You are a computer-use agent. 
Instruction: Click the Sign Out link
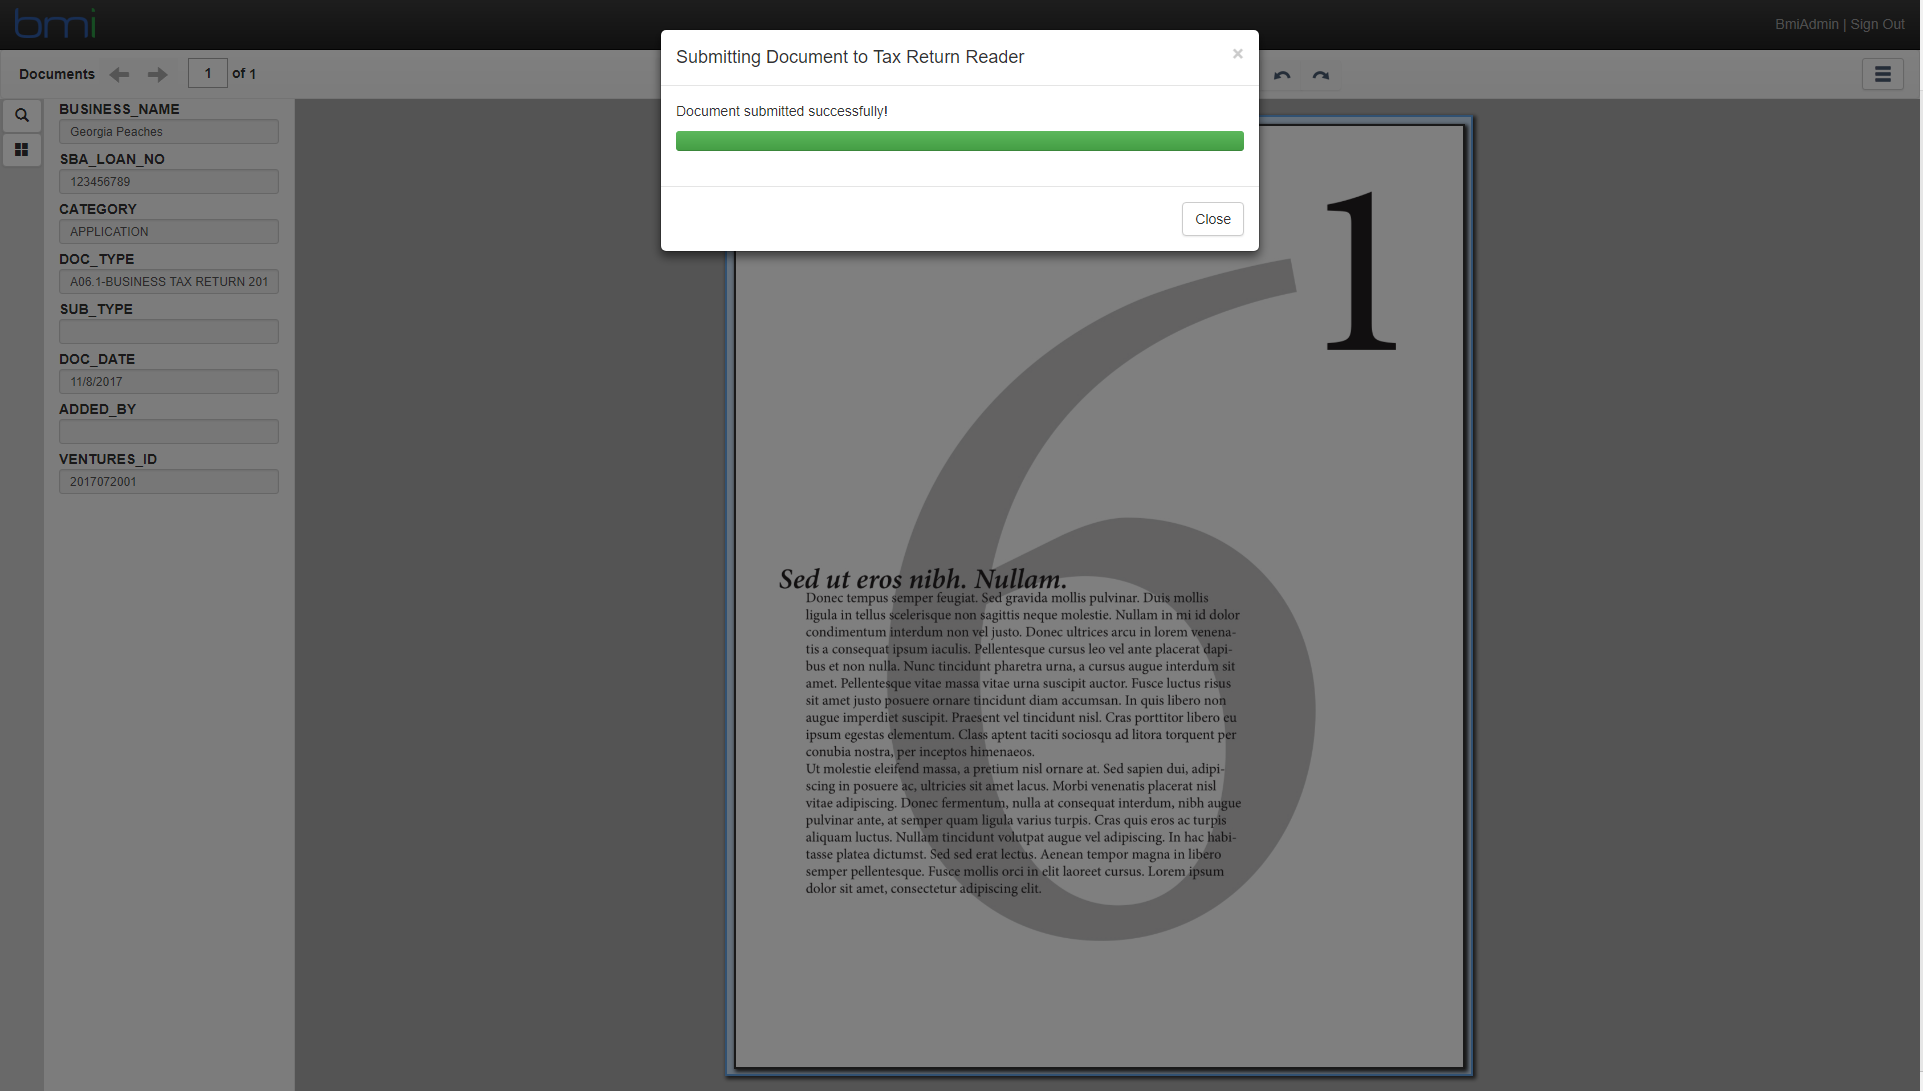coord(1877,24)
